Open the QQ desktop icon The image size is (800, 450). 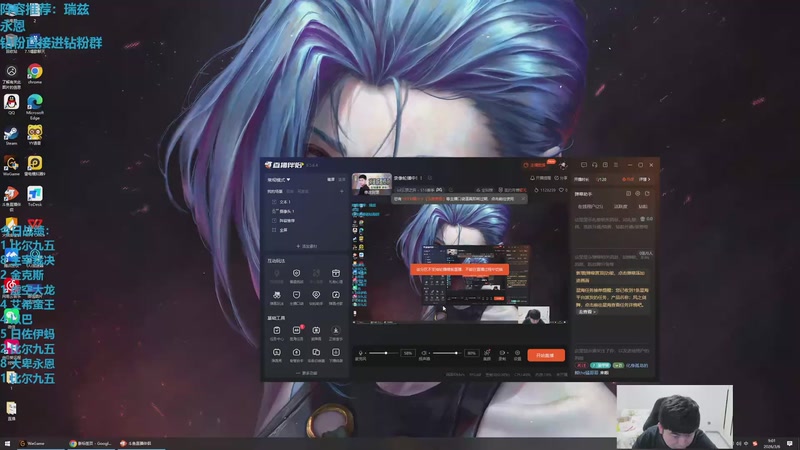11,104
